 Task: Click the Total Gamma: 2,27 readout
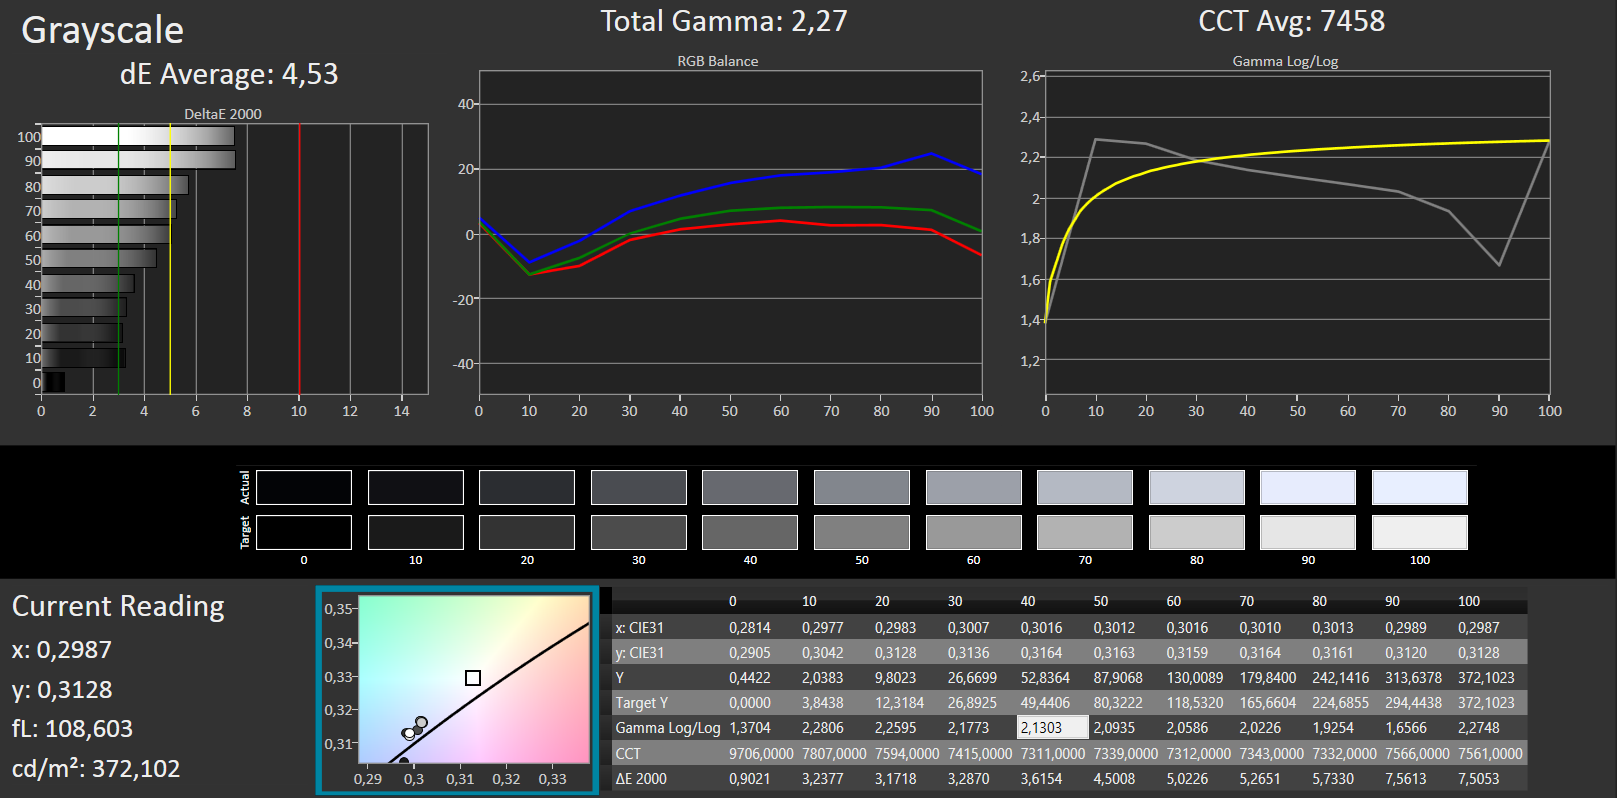(724, 21)
